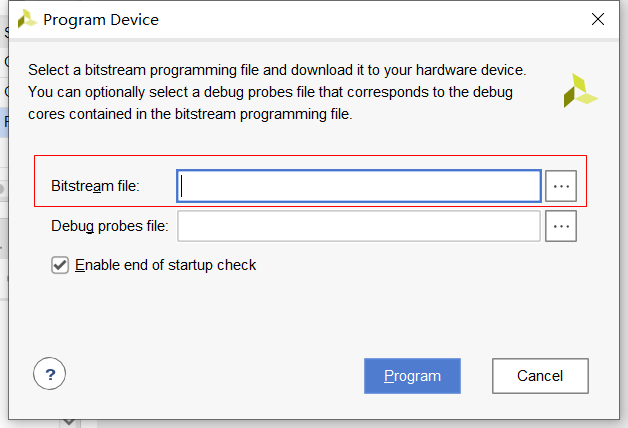Open help with the question mark button

click(x=50, y=375)
